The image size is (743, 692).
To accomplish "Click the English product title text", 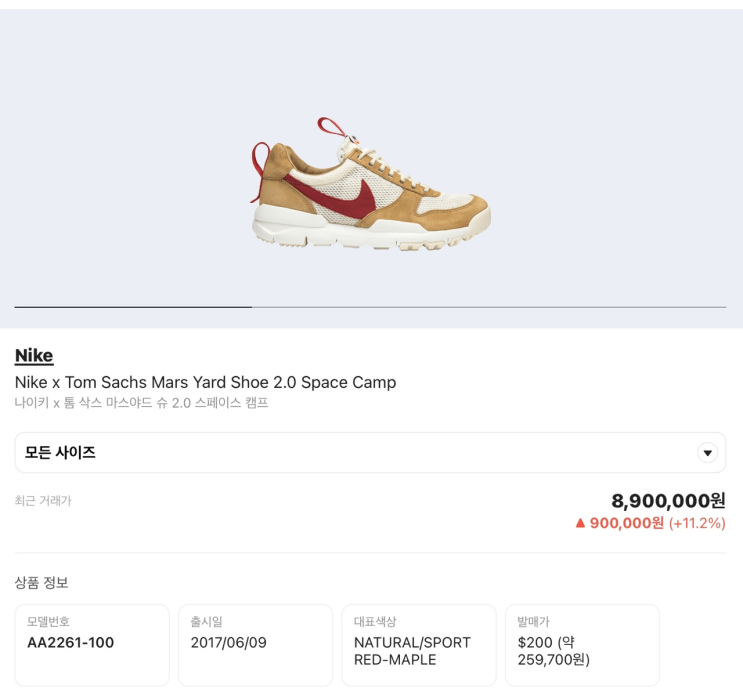I will click(205, 382).
